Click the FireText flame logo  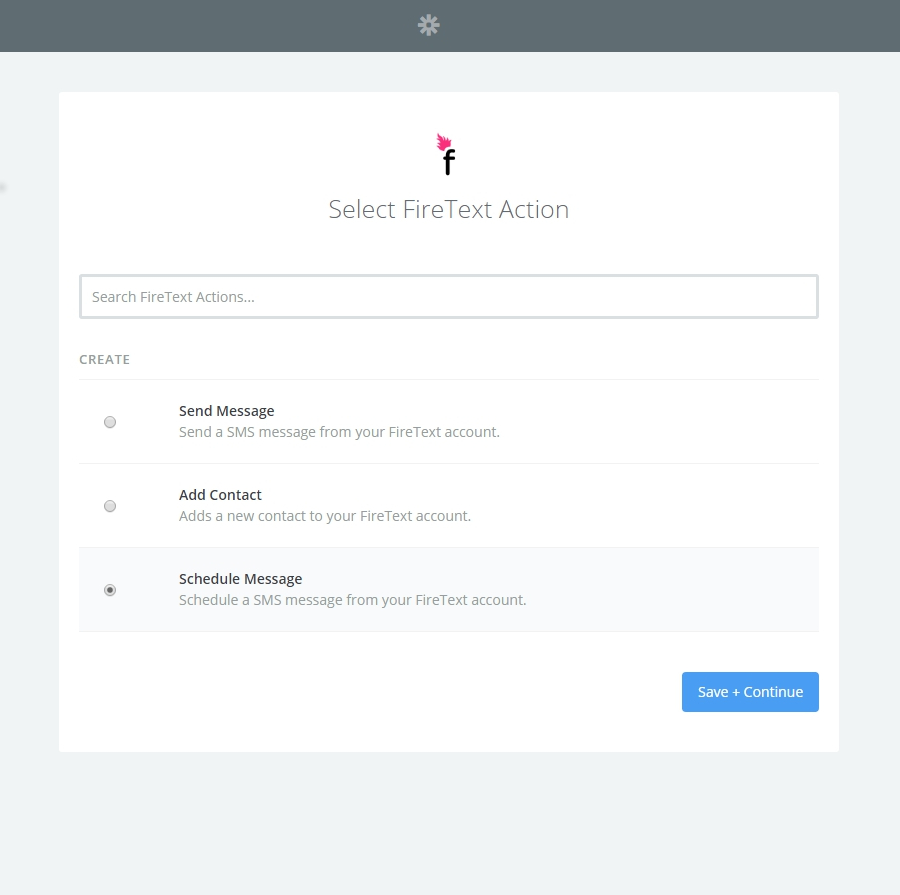447,154
